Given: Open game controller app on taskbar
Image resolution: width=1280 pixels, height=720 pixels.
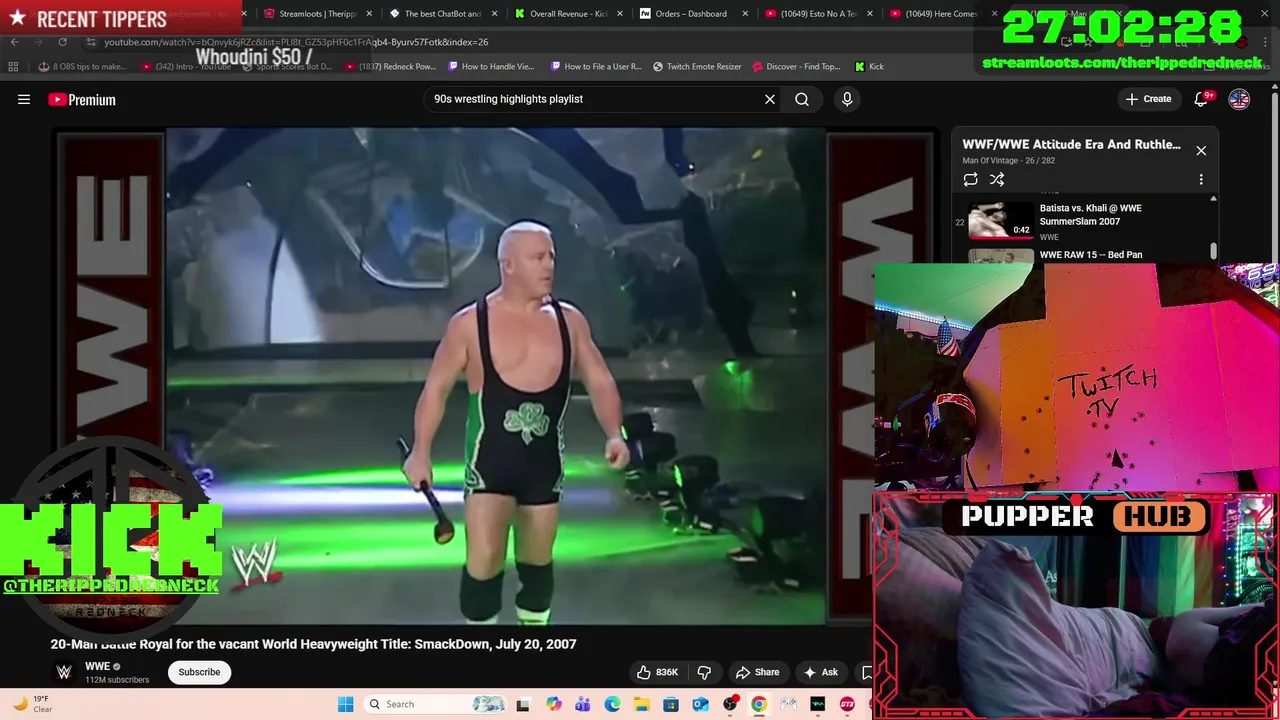Looking at the screenshot, I should [x=788, y=704].
